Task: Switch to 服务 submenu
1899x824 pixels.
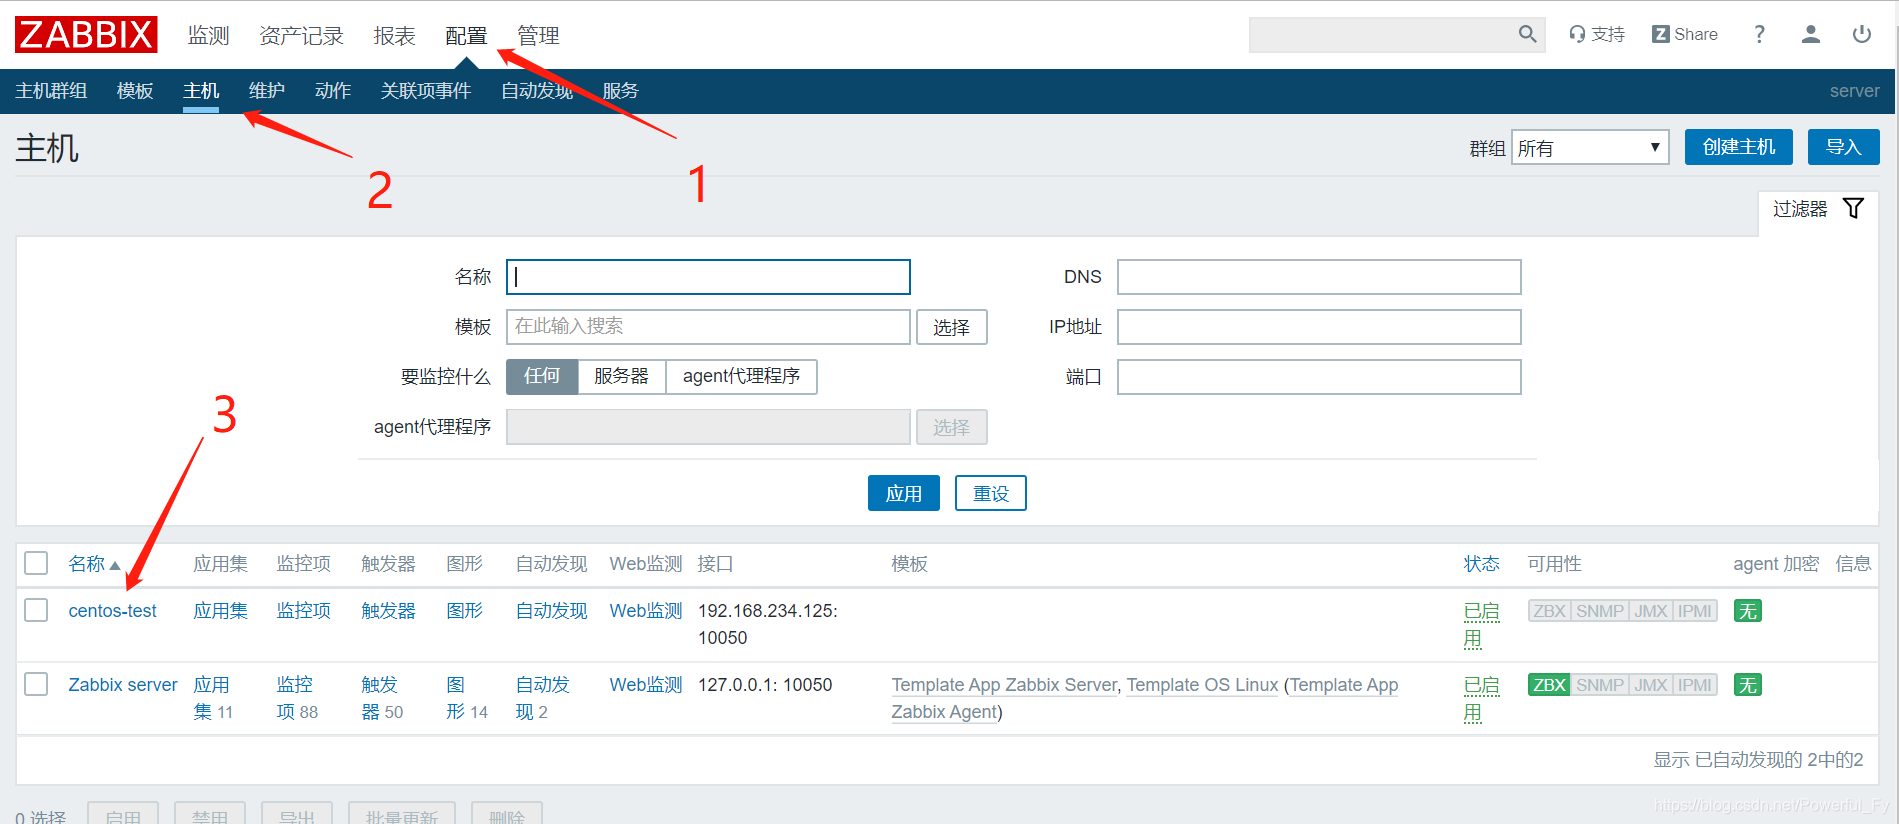Action: pyautogui.click(x=620, y=91)
